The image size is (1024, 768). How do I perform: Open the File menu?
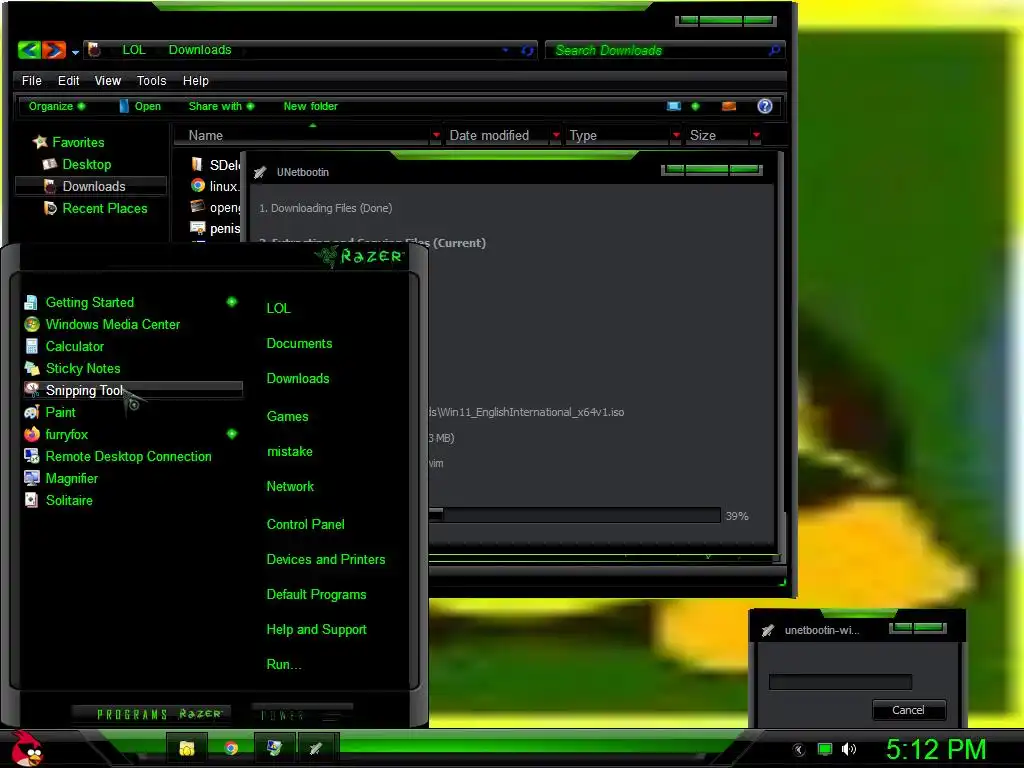(x=31, y=81)
